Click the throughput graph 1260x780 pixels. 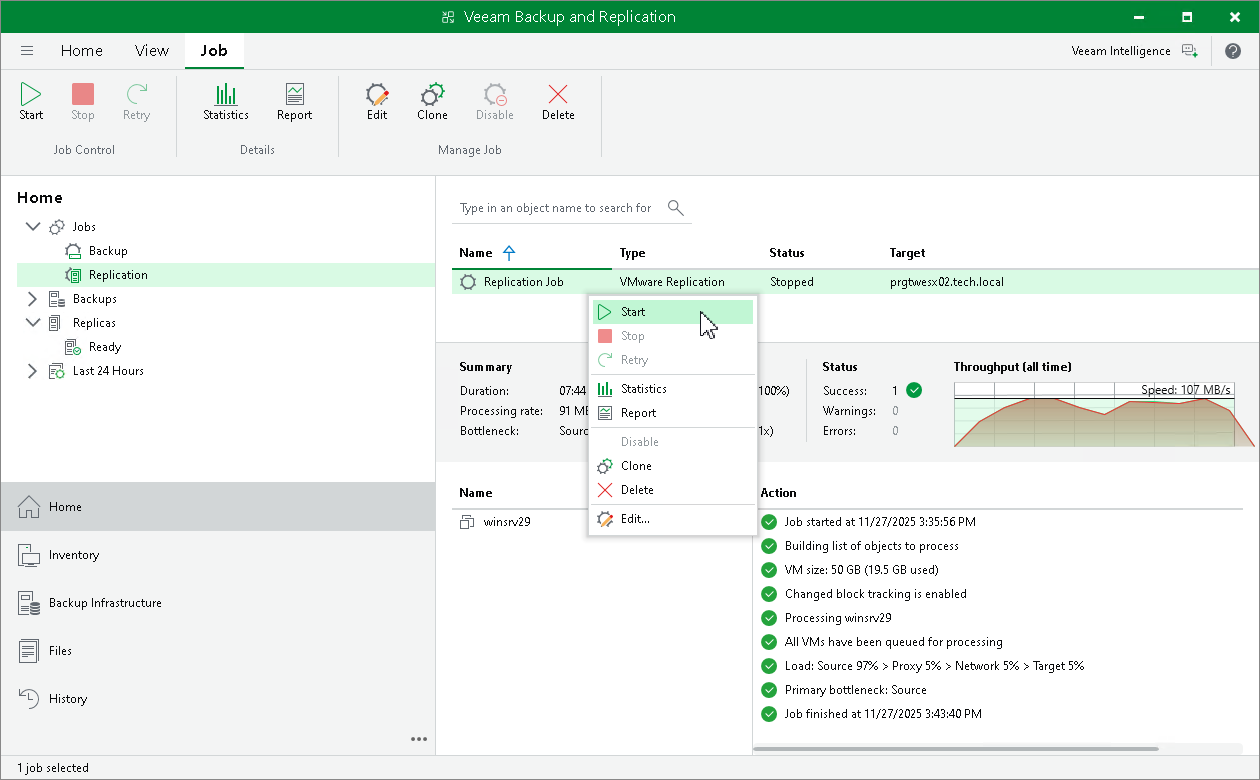pyautogui.click(x=1105, y=414)
